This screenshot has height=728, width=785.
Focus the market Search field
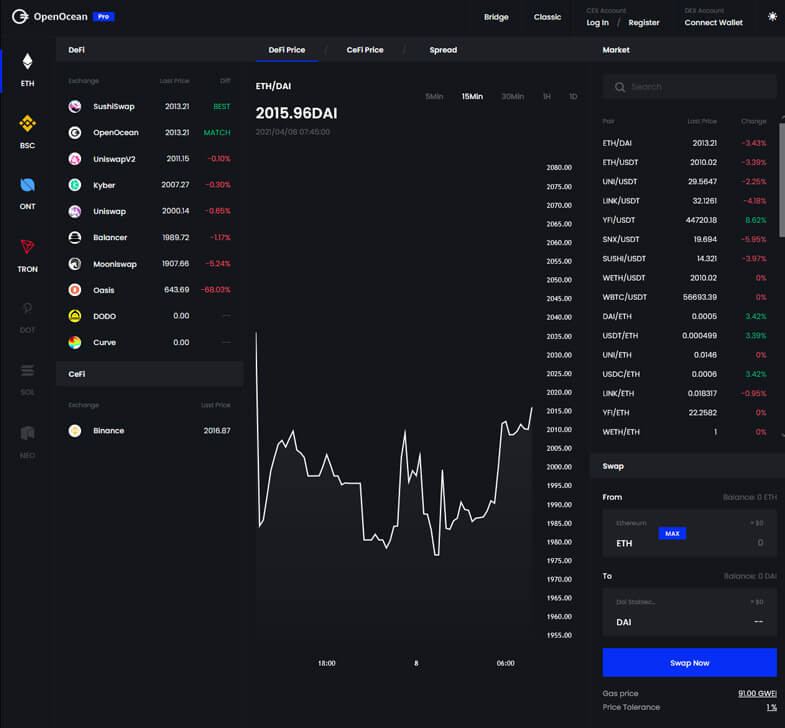tap(689, 87)
